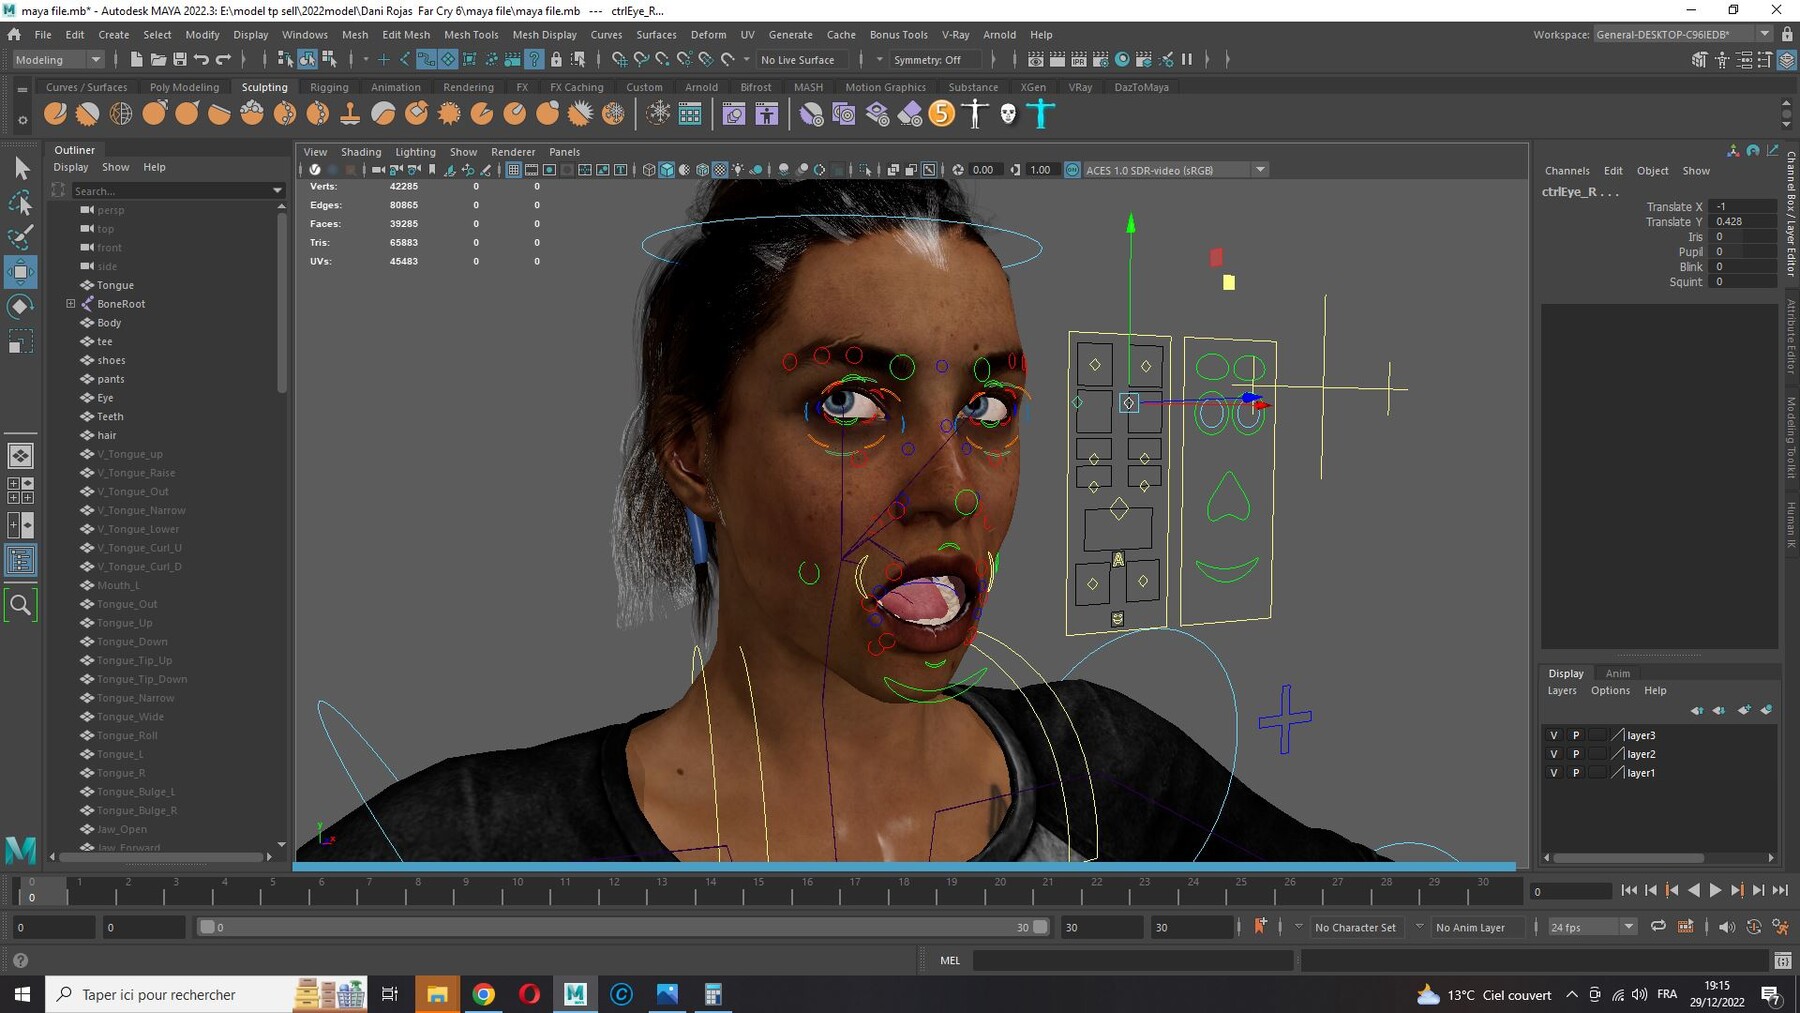Open the viewport Shading menu
Viewport: 1800px width, 1013px height.
[x=361, y=152]
